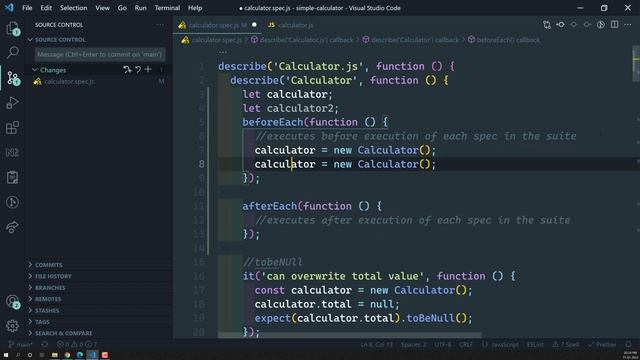This screenshot has height=360, width=640.
Task: Click Ln 8, Col status bar entry
Action: pos(376,344)
